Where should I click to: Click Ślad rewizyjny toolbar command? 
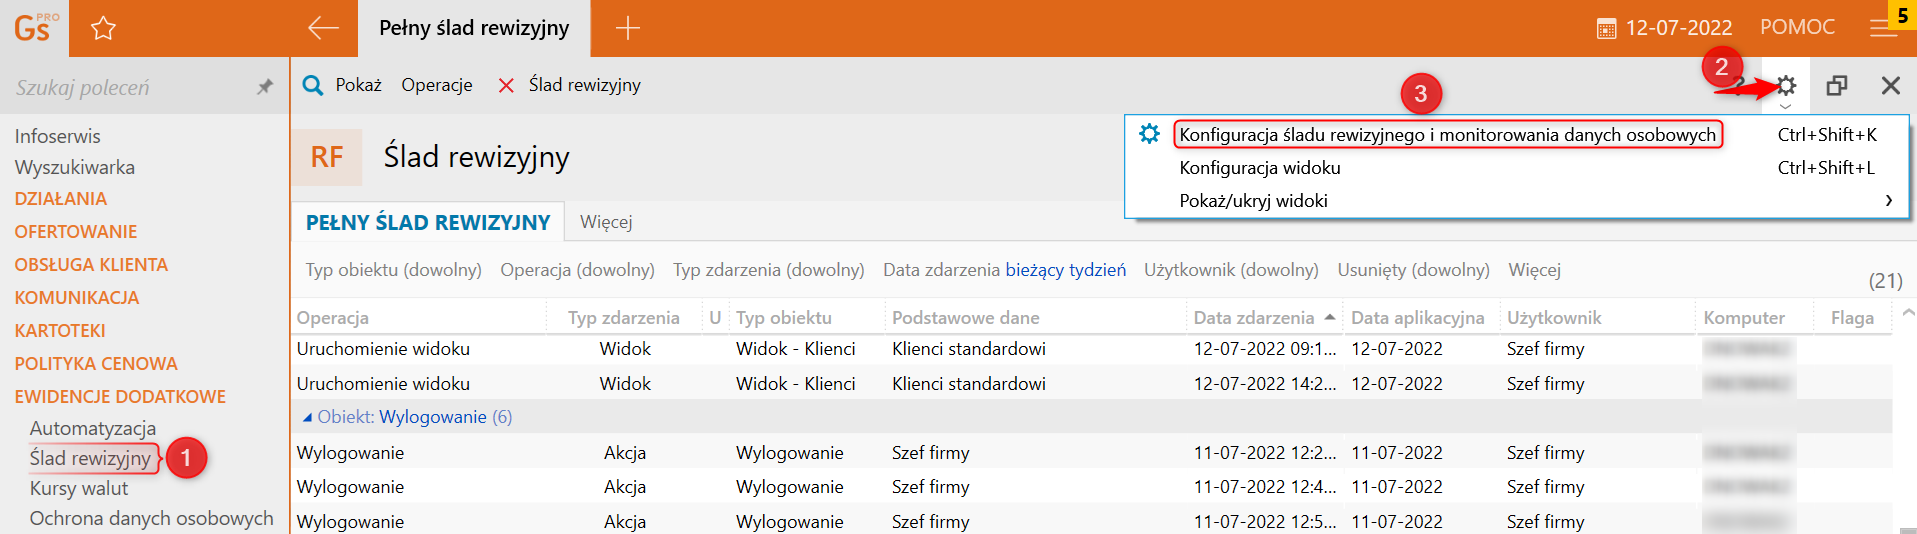(585, 85)
